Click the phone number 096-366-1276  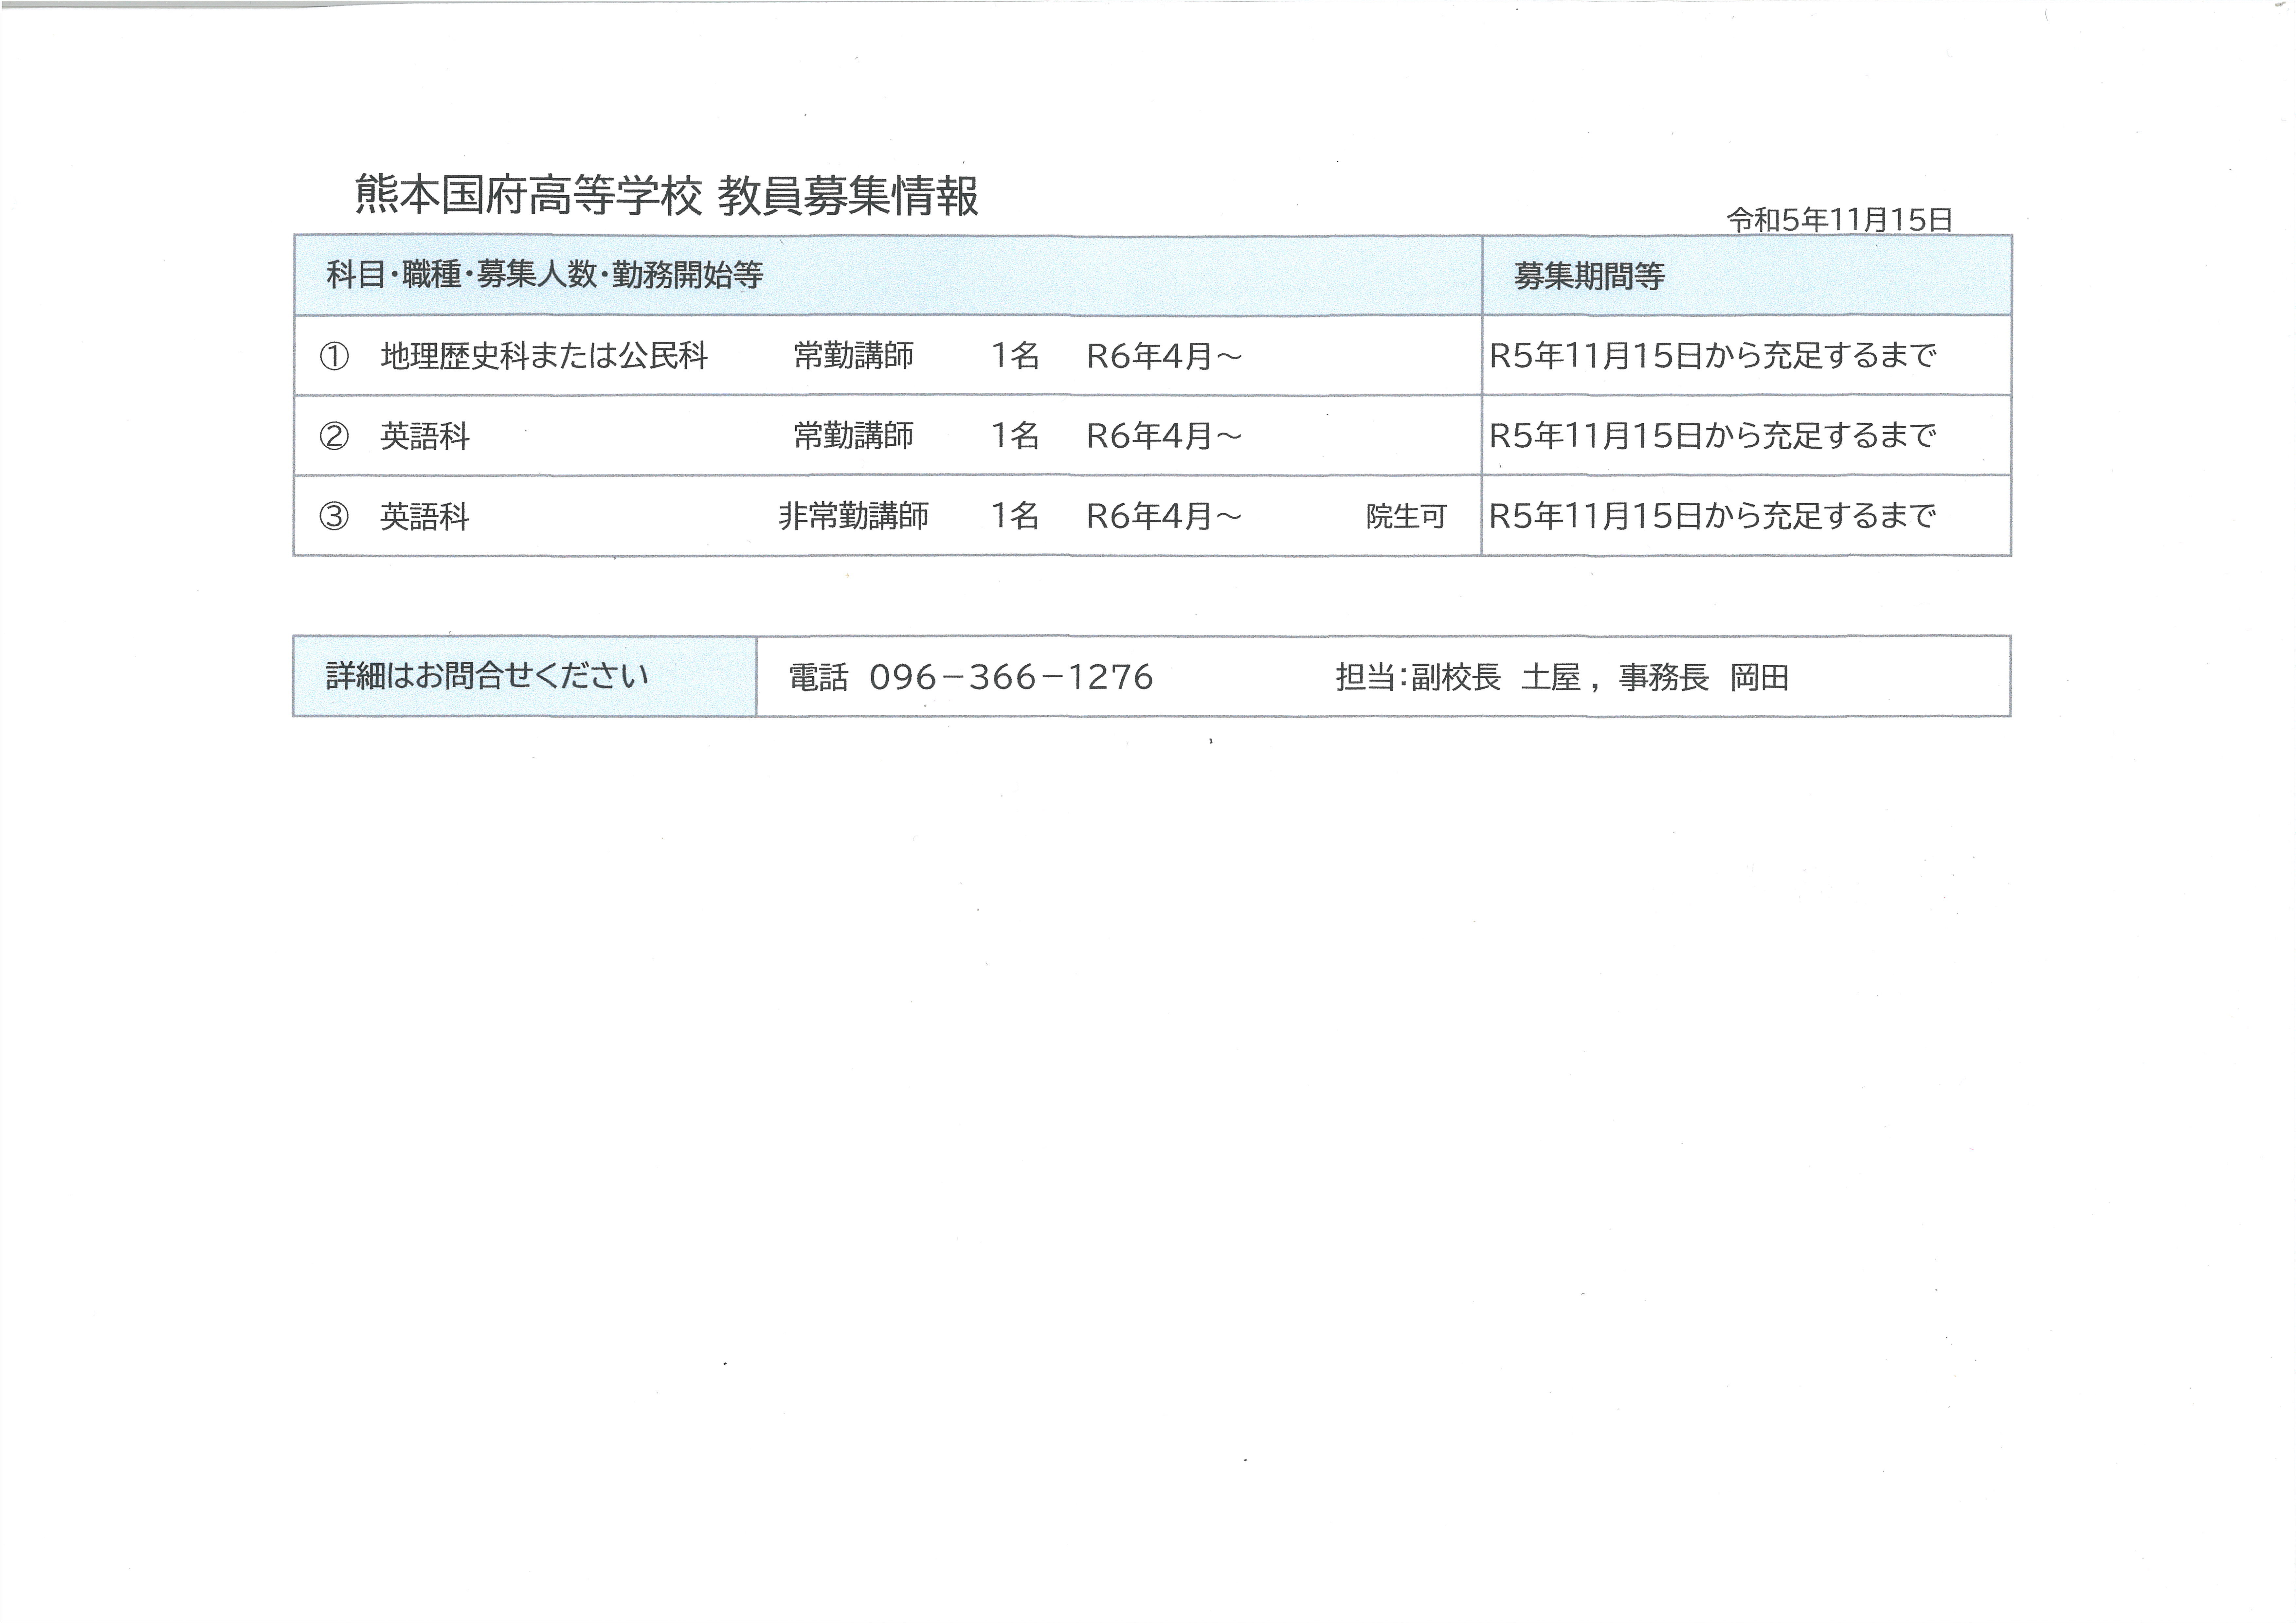[1011, 678]
